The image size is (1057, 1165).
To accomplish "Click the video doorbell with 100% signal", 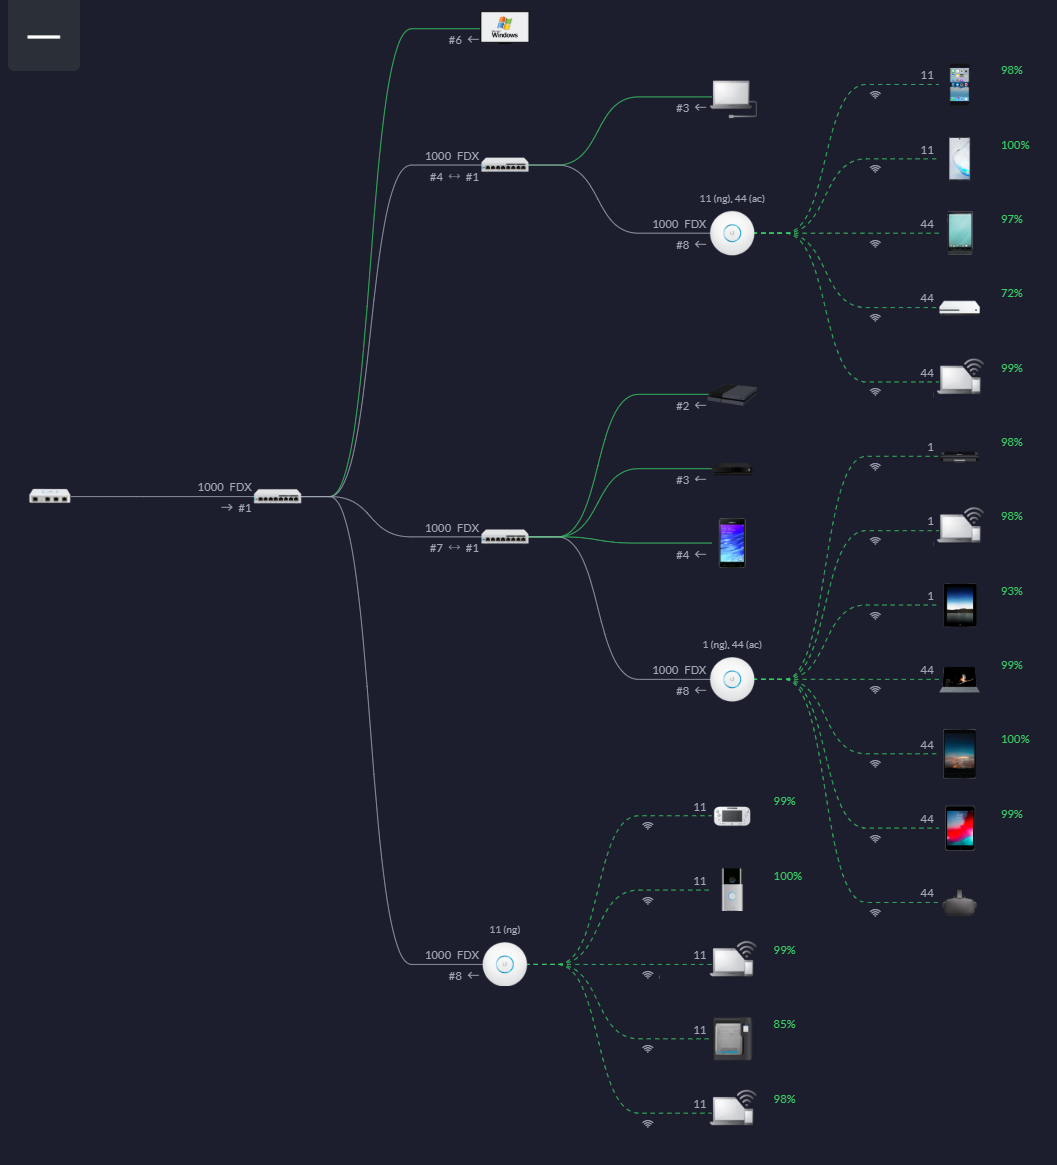I will (732, 890).
